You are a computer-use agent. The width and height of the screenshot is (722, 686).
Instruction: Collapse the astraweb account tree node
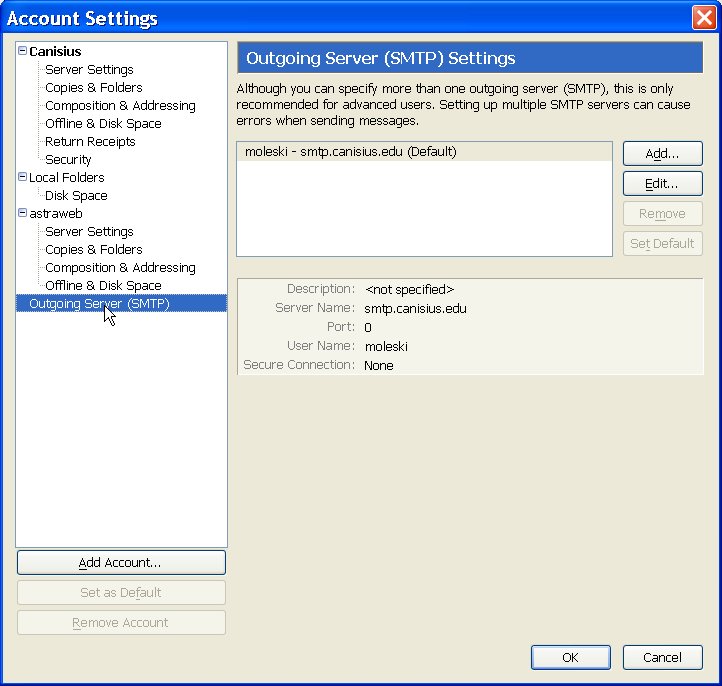22,213
